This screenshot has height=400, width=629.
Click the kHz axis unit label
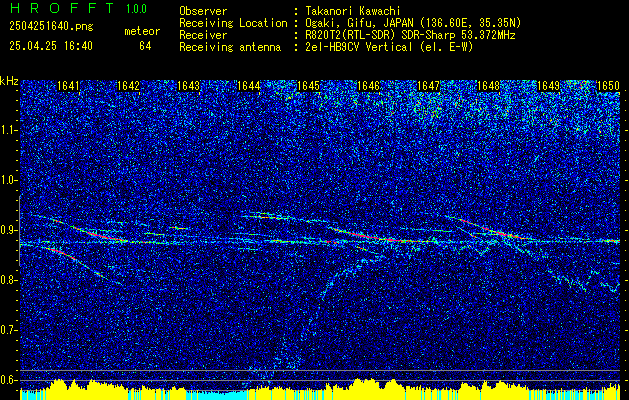pos(9,81)
